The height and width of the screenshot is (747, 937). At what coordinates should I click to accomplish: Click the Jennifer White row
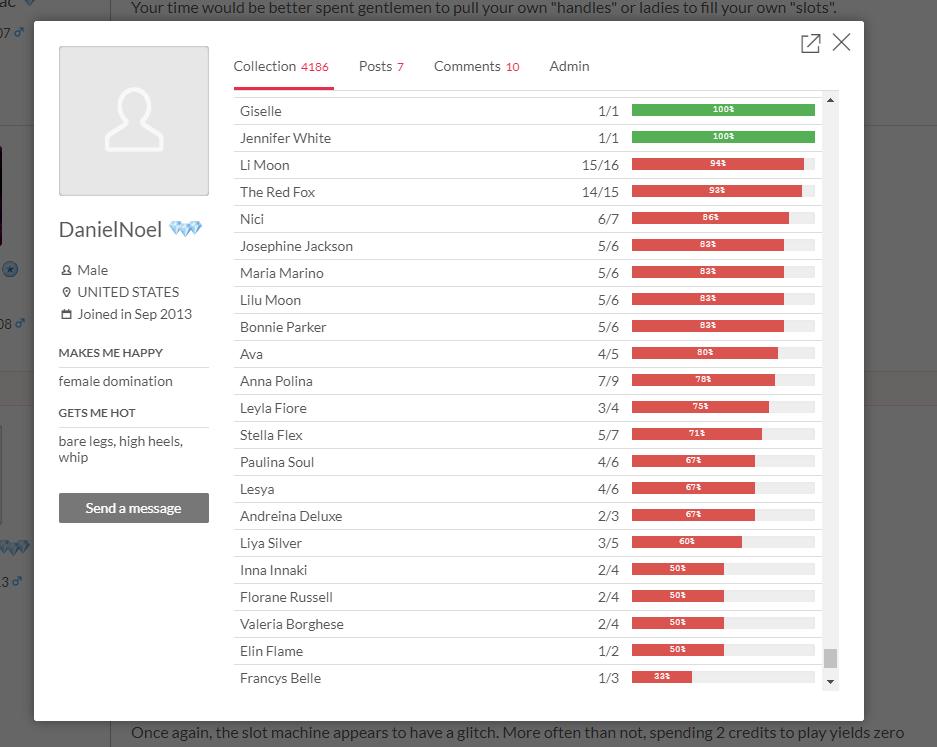pos(285,138)
